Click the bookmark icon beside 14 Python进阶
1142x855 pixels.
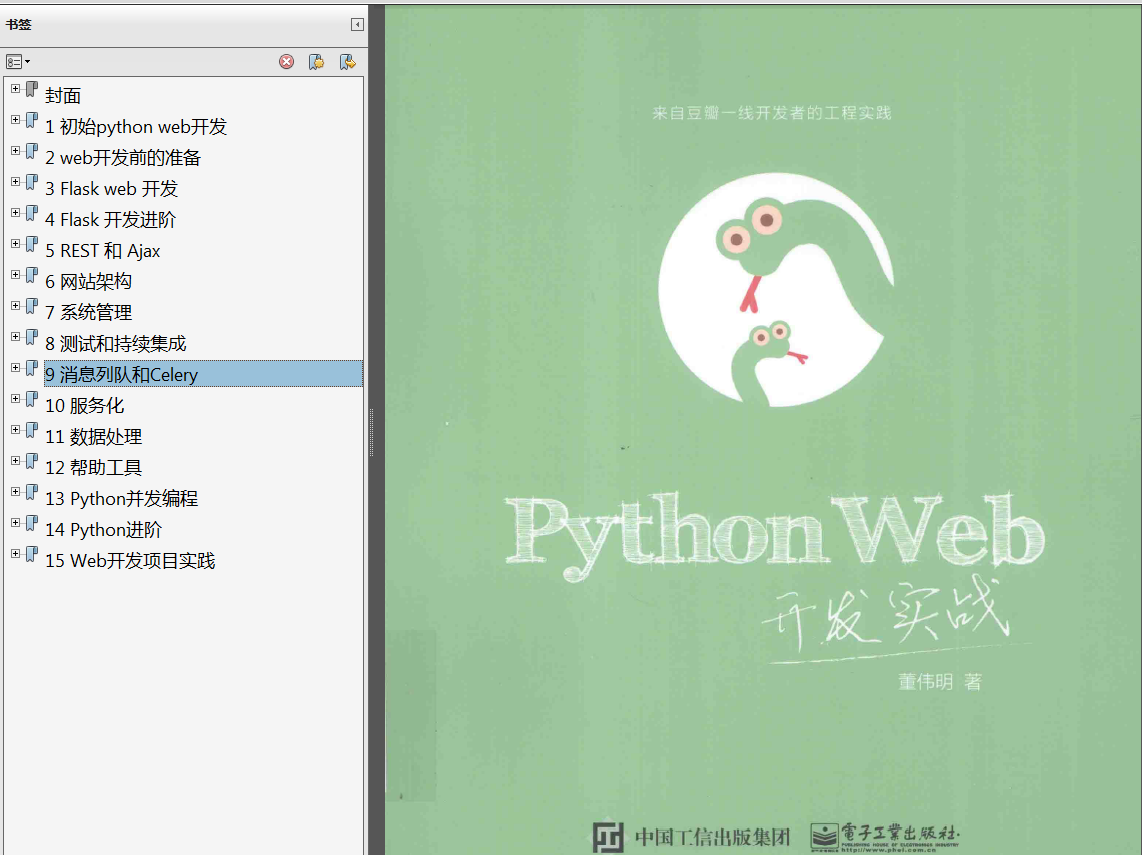(x=31, y=523)
